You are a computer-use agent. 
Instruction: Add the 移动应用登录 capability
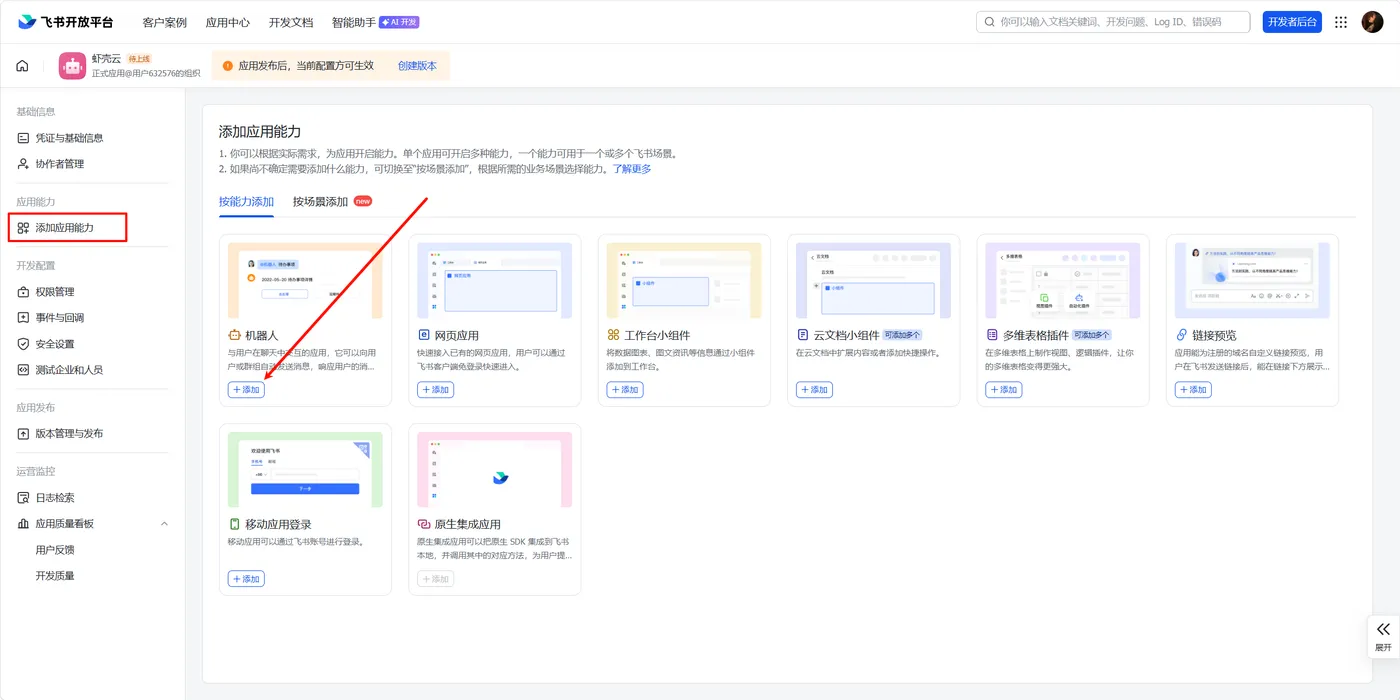(246, 579)
